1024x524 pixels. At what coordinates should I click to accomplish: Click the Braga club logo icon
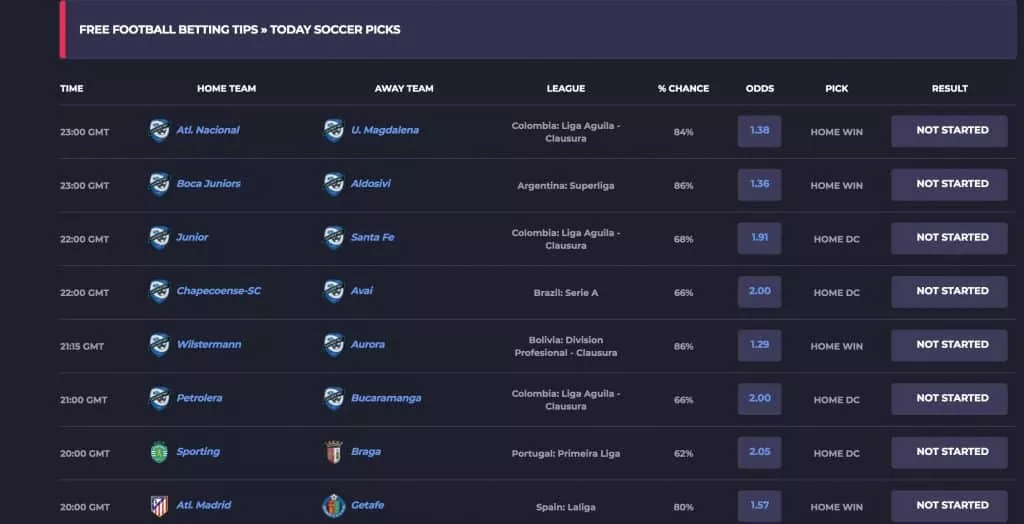pos(334,452)
